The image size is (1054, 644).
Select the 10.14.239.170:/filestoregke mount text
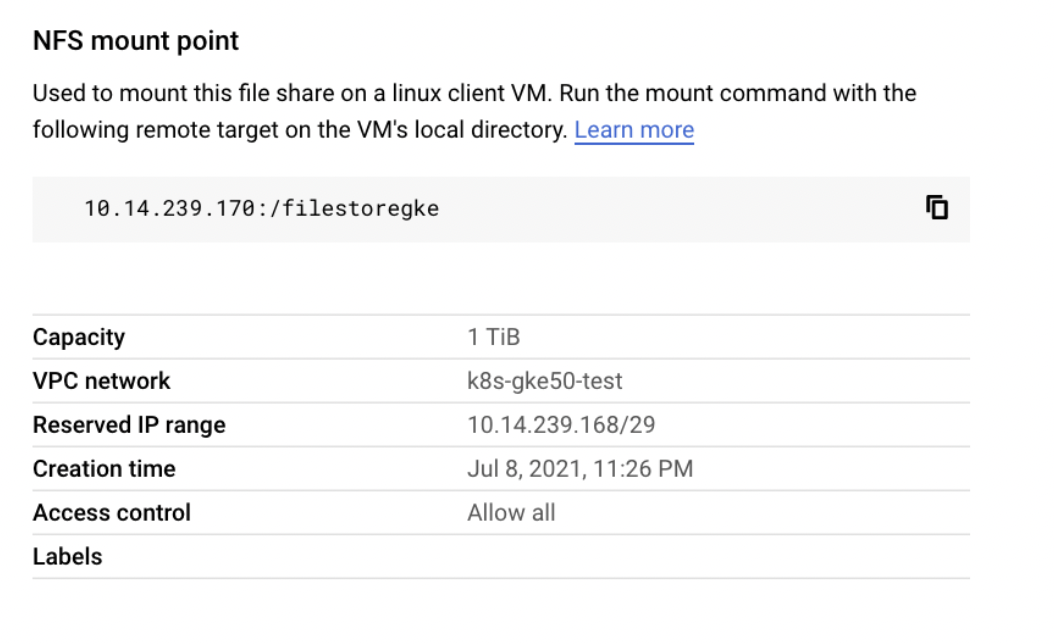(x=261, y=208)
